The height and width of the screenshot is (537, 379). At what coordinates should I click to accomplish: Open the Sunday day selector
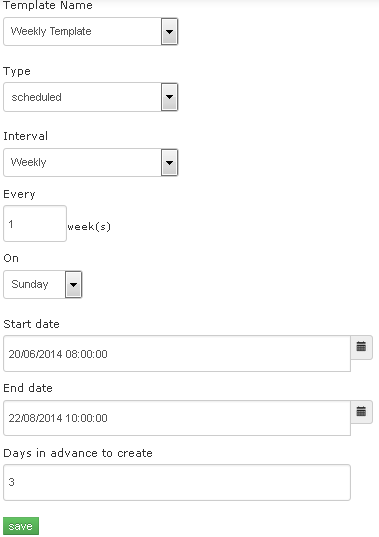click(42, 285)
